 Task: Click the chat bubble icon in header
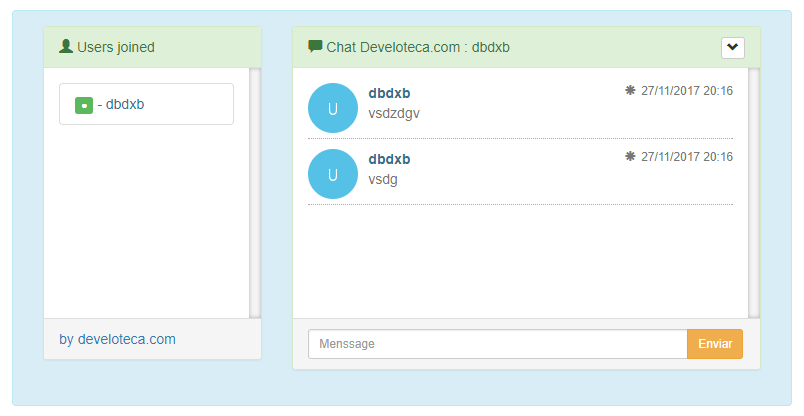pos(315,46)
